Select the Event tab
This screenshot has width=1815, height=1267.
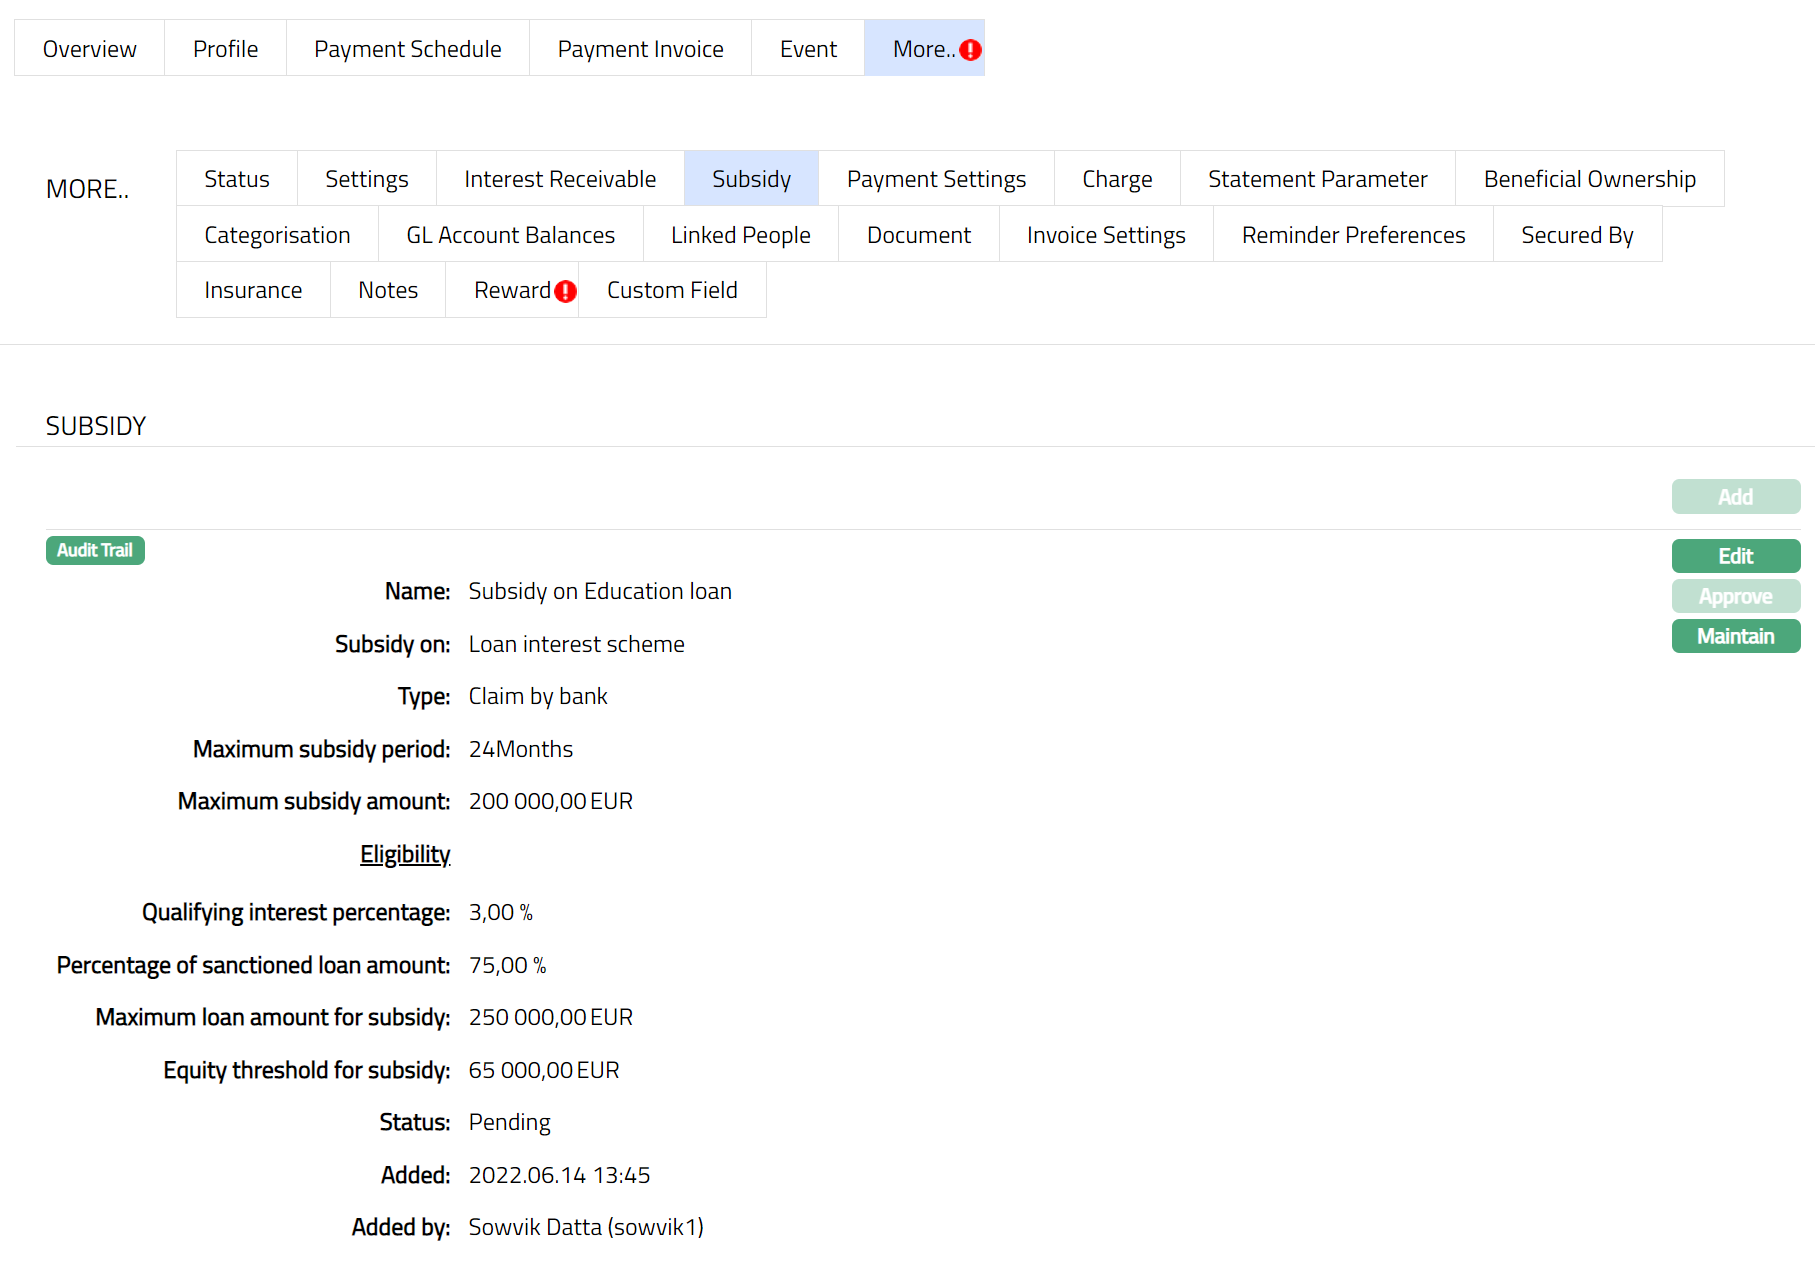click(808, 49)
